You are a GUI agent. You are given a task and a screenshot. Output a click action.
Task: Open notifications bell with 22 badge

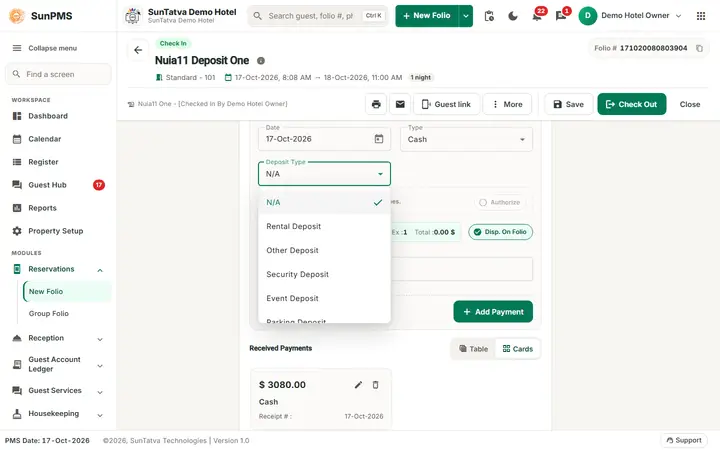coord(537,16)
